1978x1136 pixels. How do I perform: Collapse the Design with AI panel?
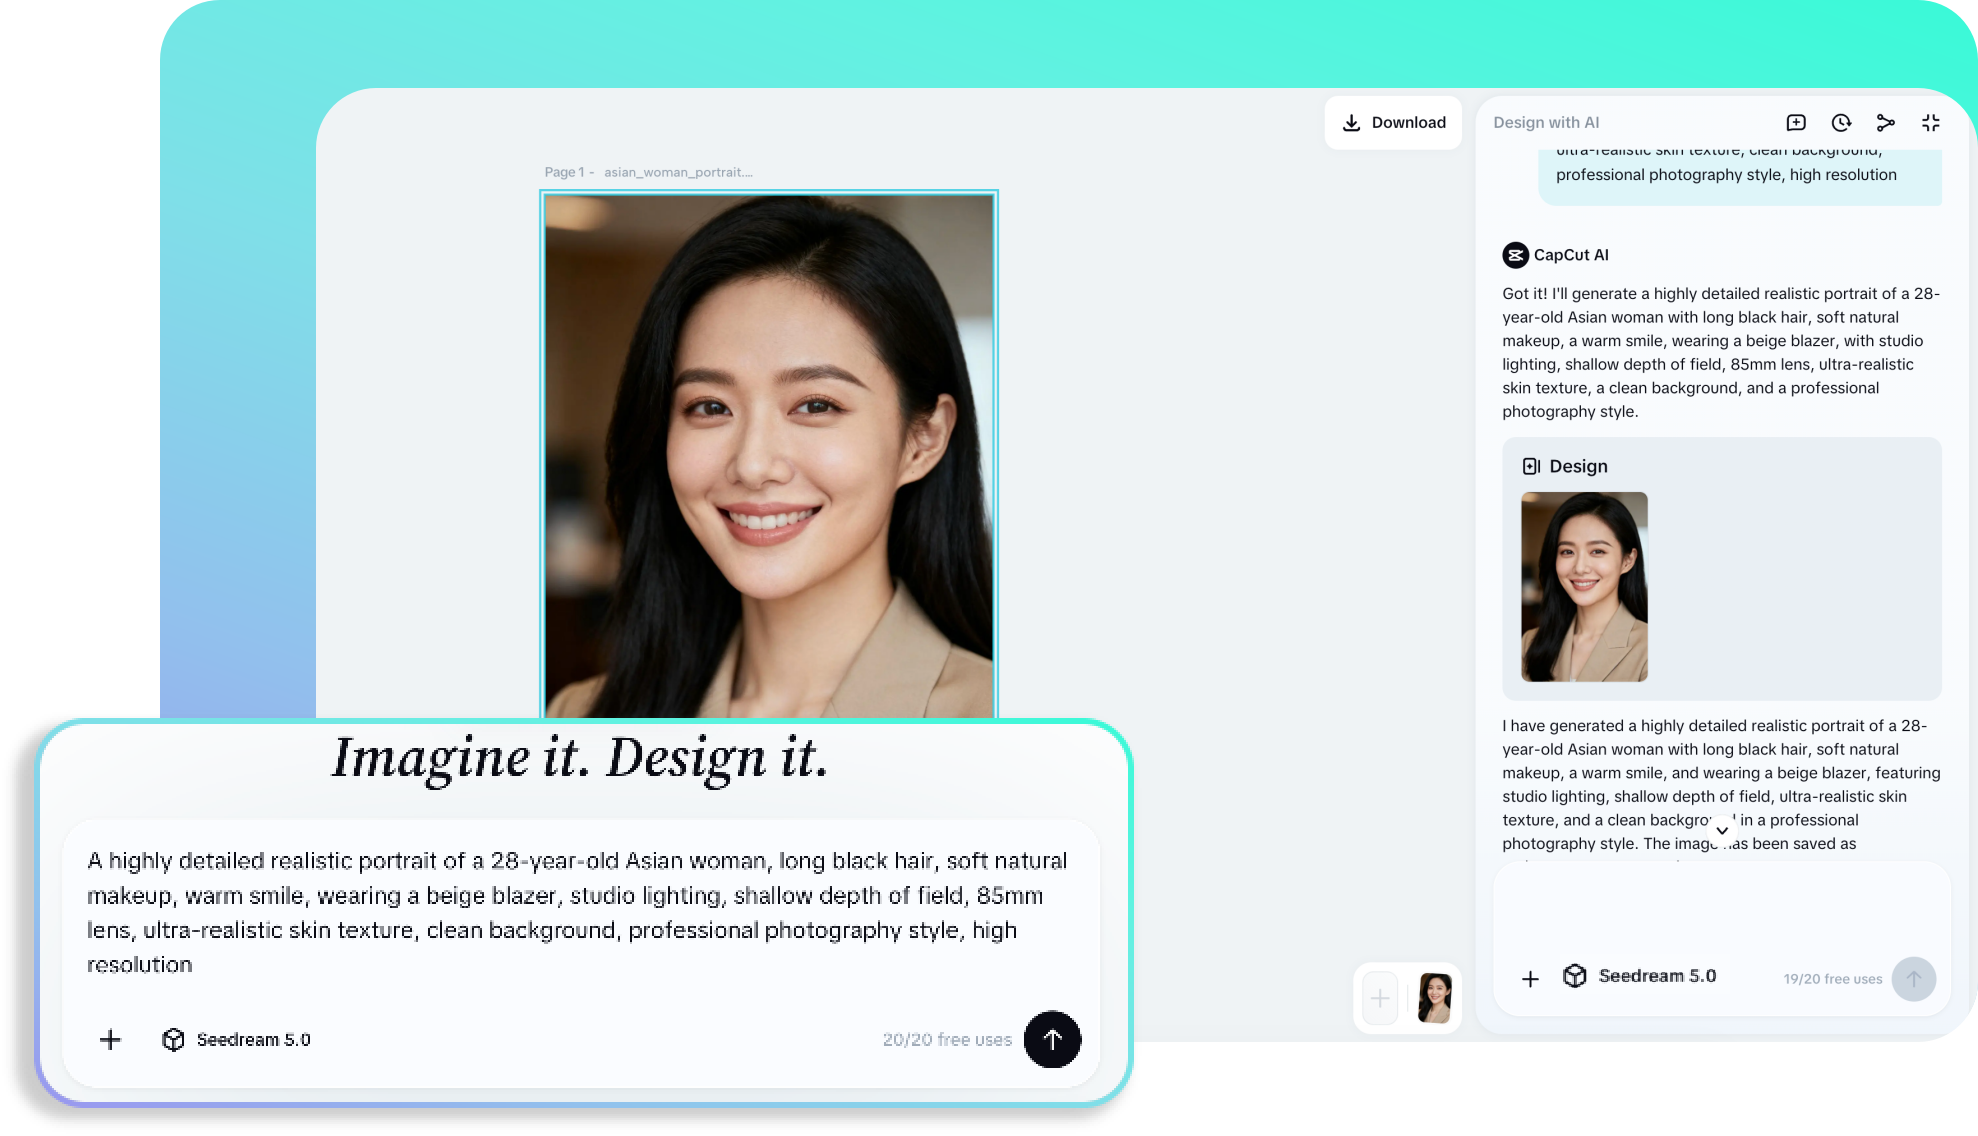coord(1931,122)
